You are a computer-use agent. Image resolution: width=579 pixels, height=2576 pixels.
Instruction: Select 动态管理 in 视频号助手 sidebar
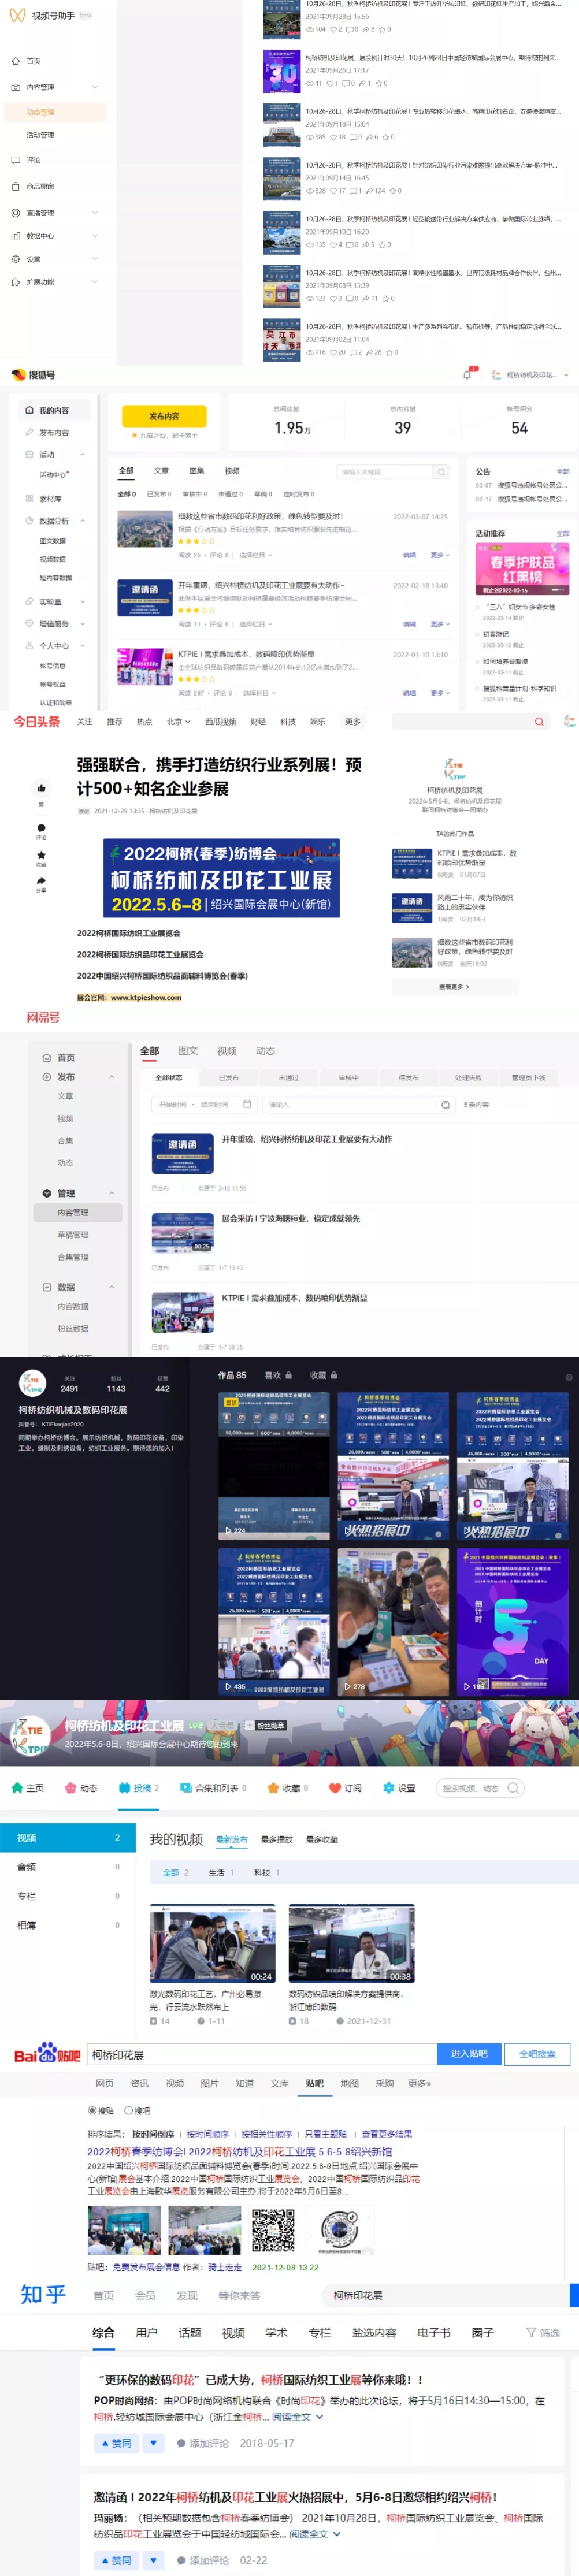click(x=54, y=112)
